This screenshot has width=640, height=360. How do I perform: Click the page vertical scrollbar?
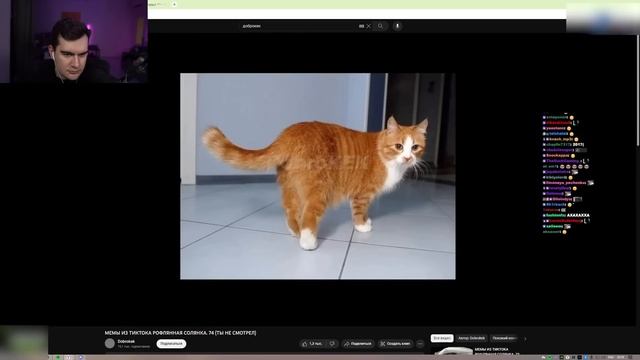click(x=638, y=90)
